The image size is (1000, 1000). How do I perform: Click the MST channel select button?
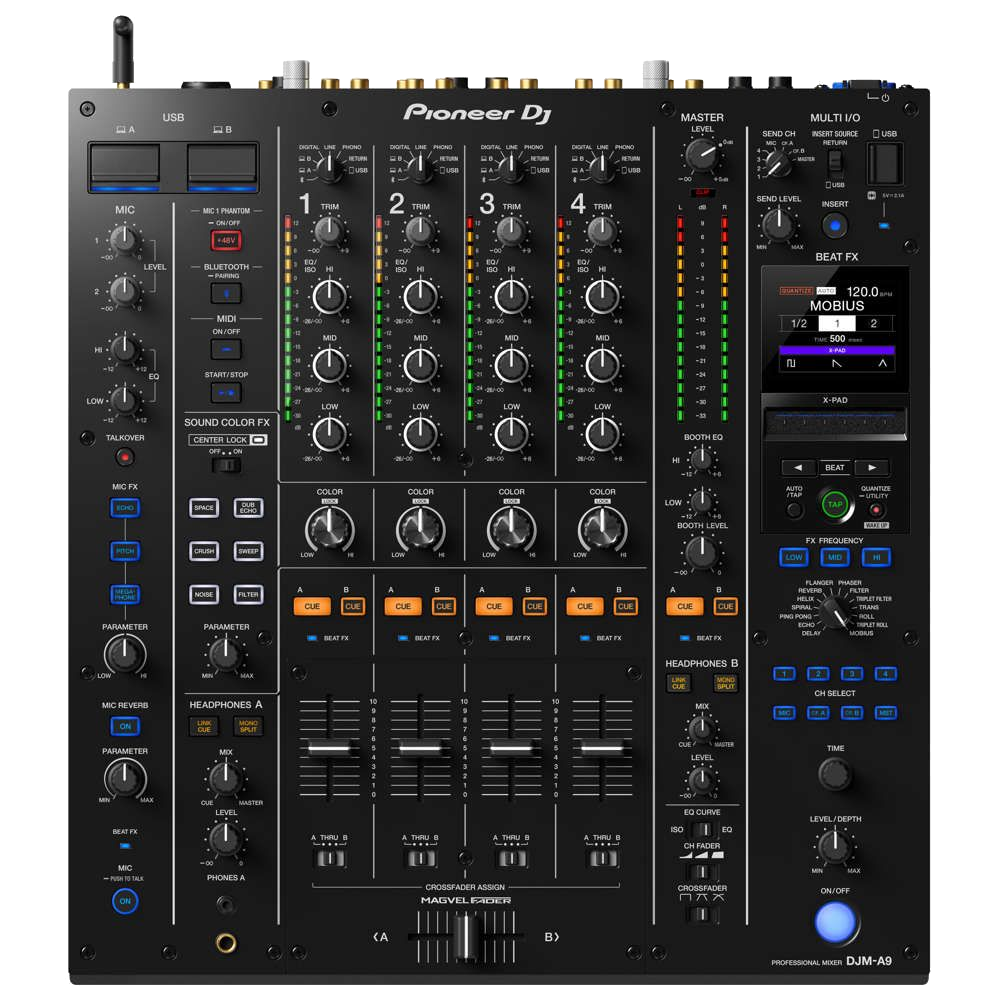tap(885, 712)
